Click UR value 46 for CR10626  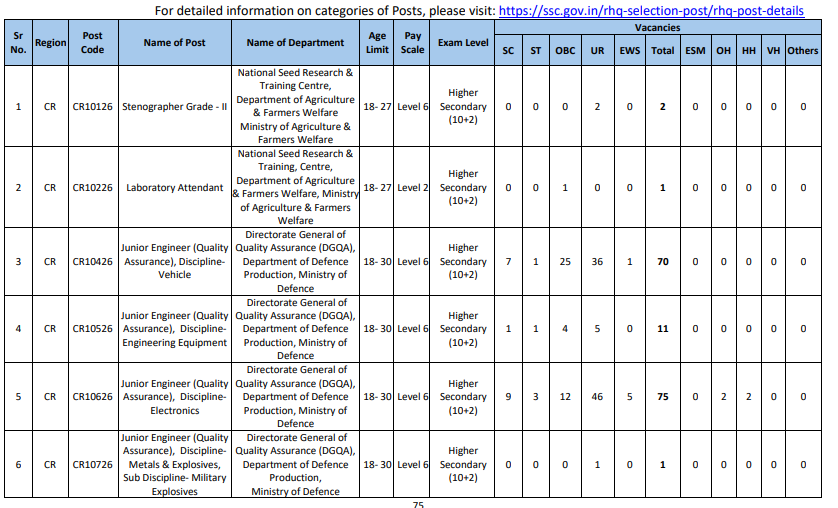[597, 397]
